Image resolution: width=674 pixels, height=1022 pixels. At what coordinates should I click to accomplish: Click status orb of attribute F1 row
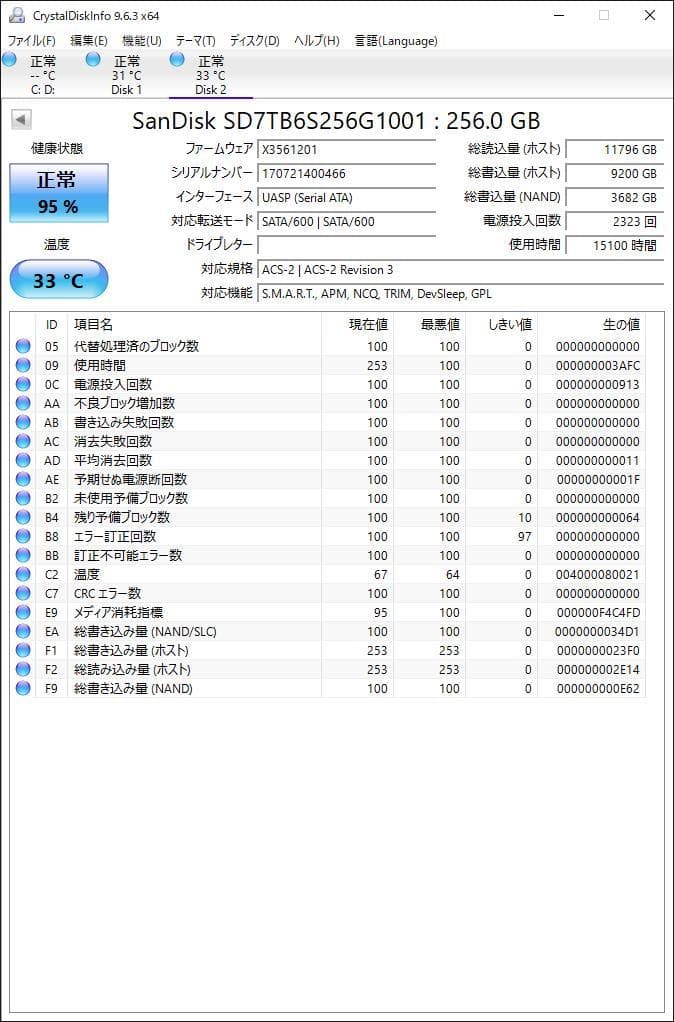coord(23,650)
